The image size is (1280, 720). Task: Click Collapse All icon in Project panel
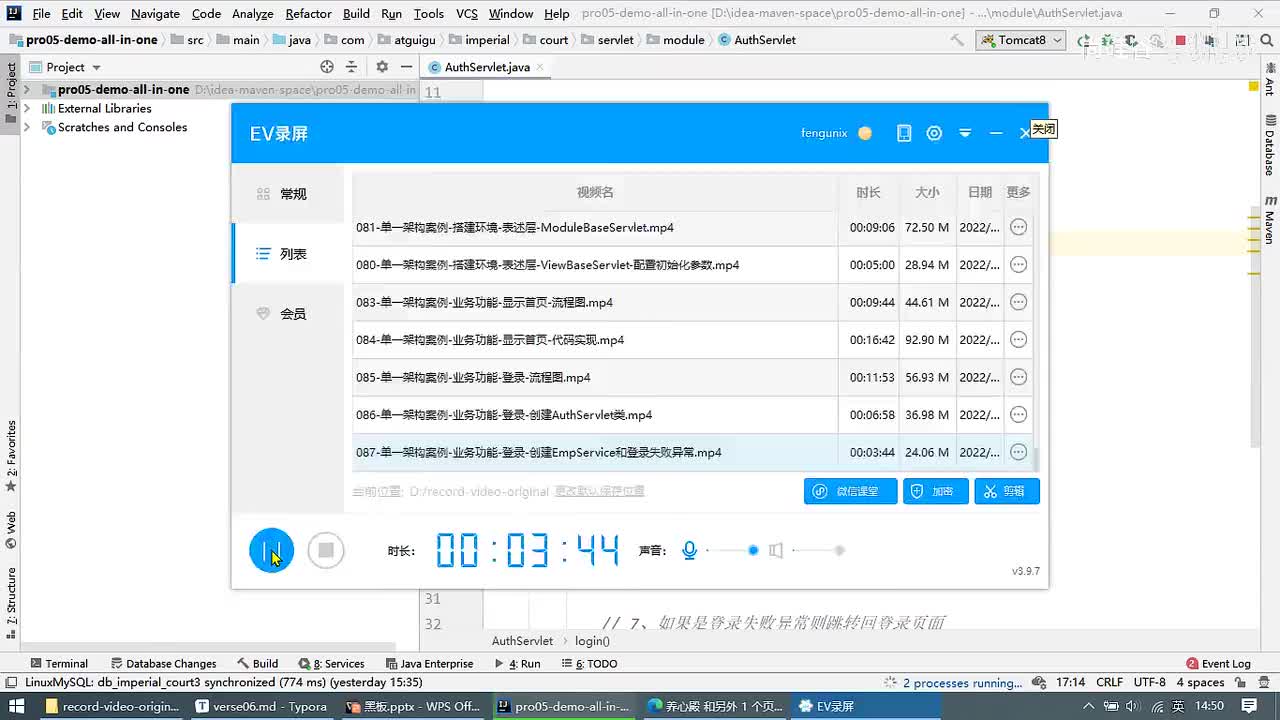point(351,67)
